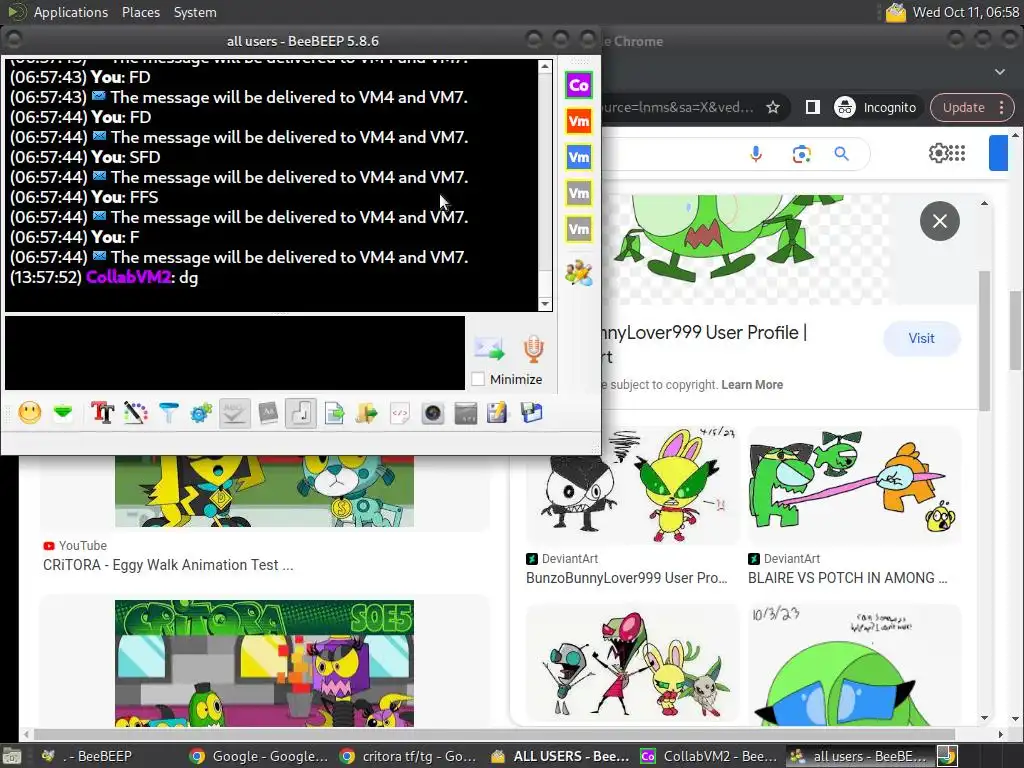Toggle the Return key send option icon

tap(301, 413)
